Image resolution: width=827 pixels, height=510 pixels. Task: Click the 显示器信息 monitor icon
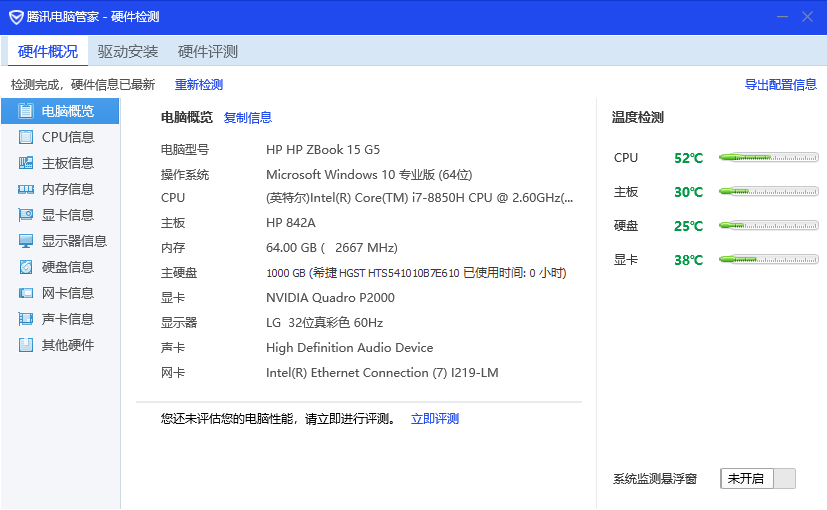25,241
